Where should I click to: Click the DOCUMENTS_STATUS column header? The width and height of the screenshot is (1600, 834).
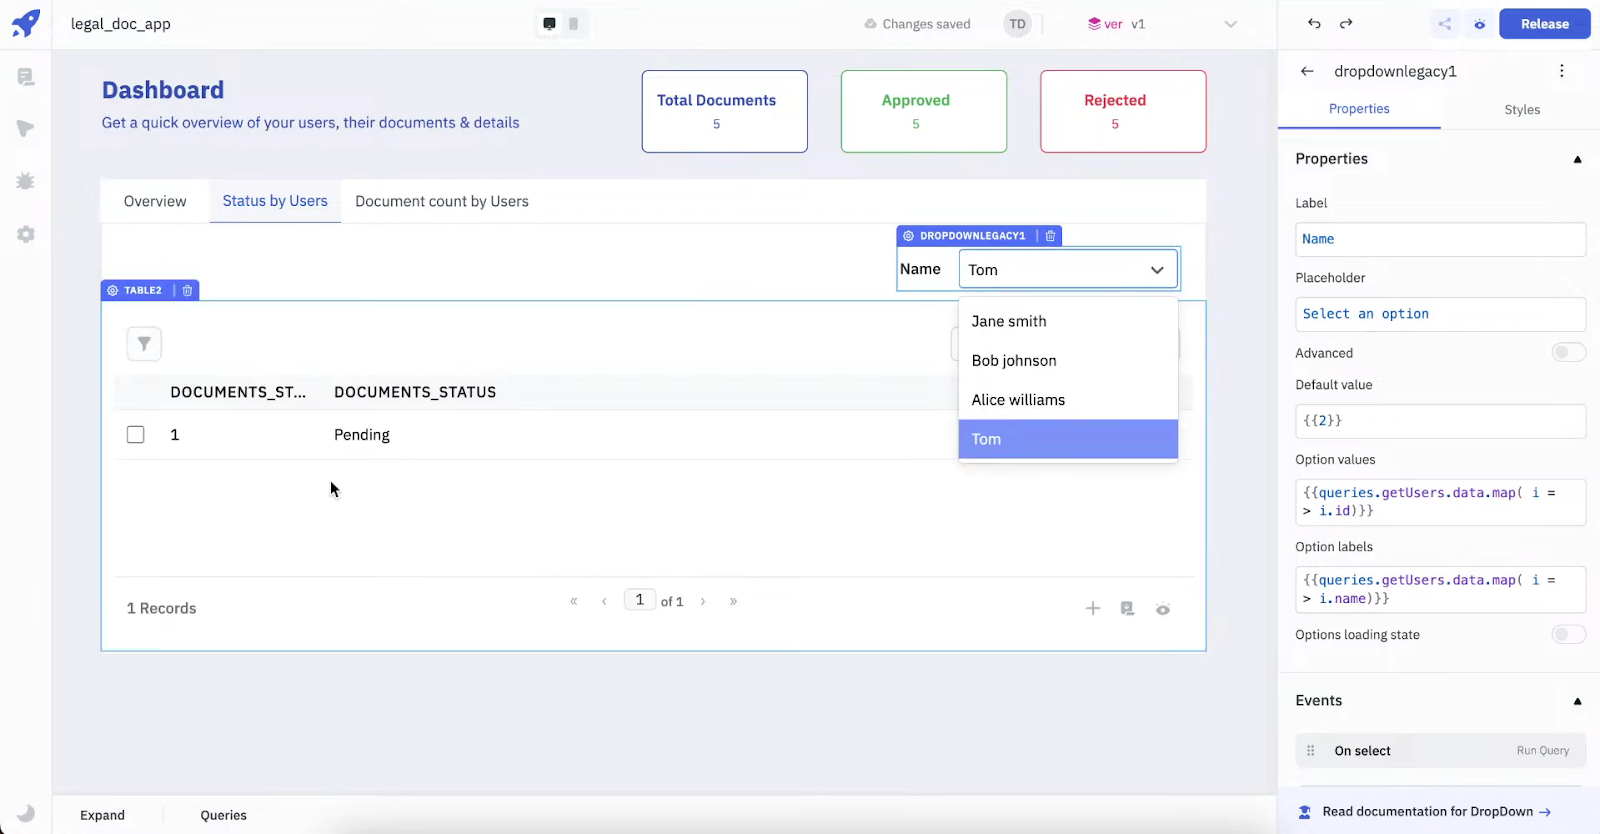coord(415,392)
